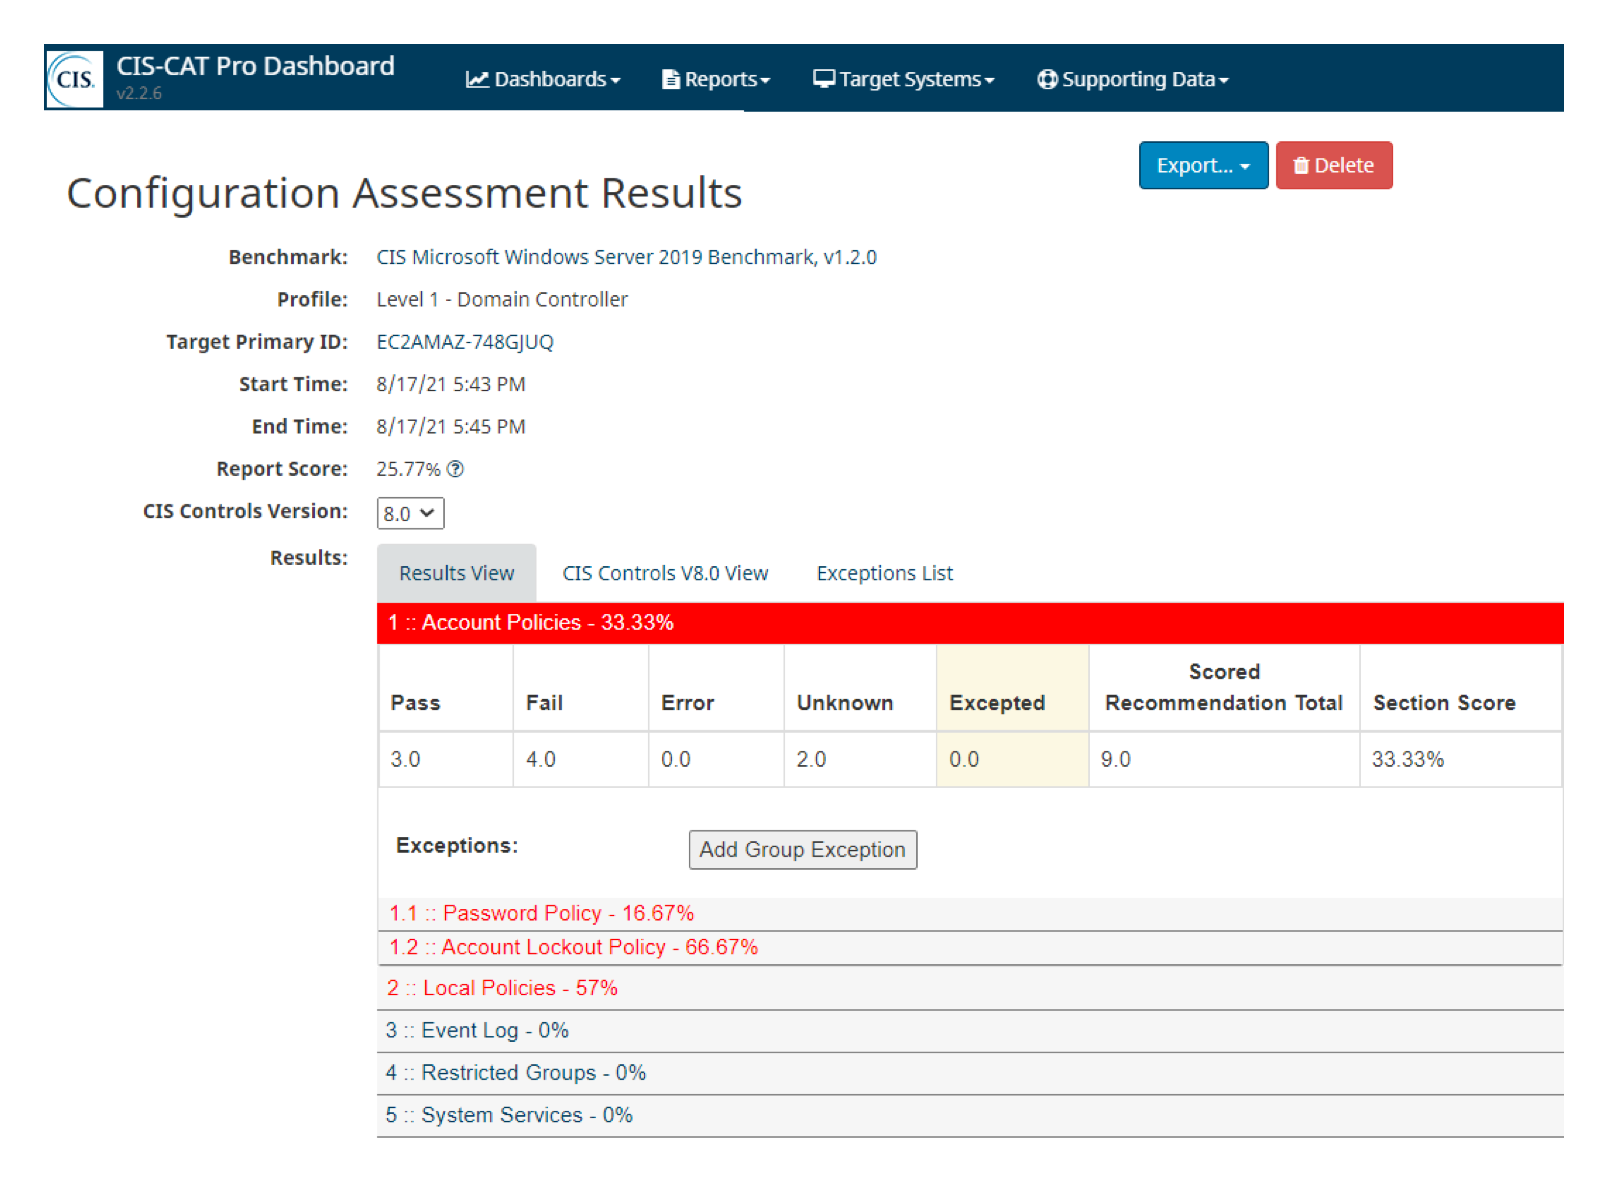Select the profile Level 1 - Domain Controller text
The height and width of the screenshot is (1186, 1608).
pyautogui.click(x=502, y=299)
